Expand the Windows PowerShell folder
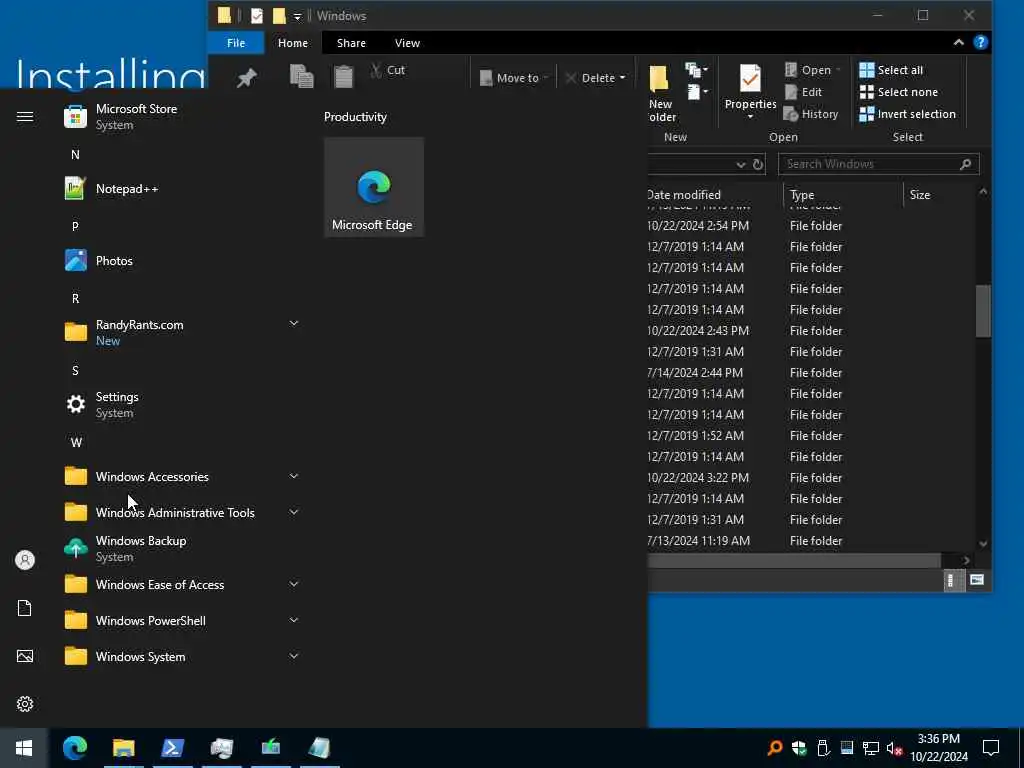Image resolution: width=1024 pixels, height=768 pixels. (x=183, y=620)
